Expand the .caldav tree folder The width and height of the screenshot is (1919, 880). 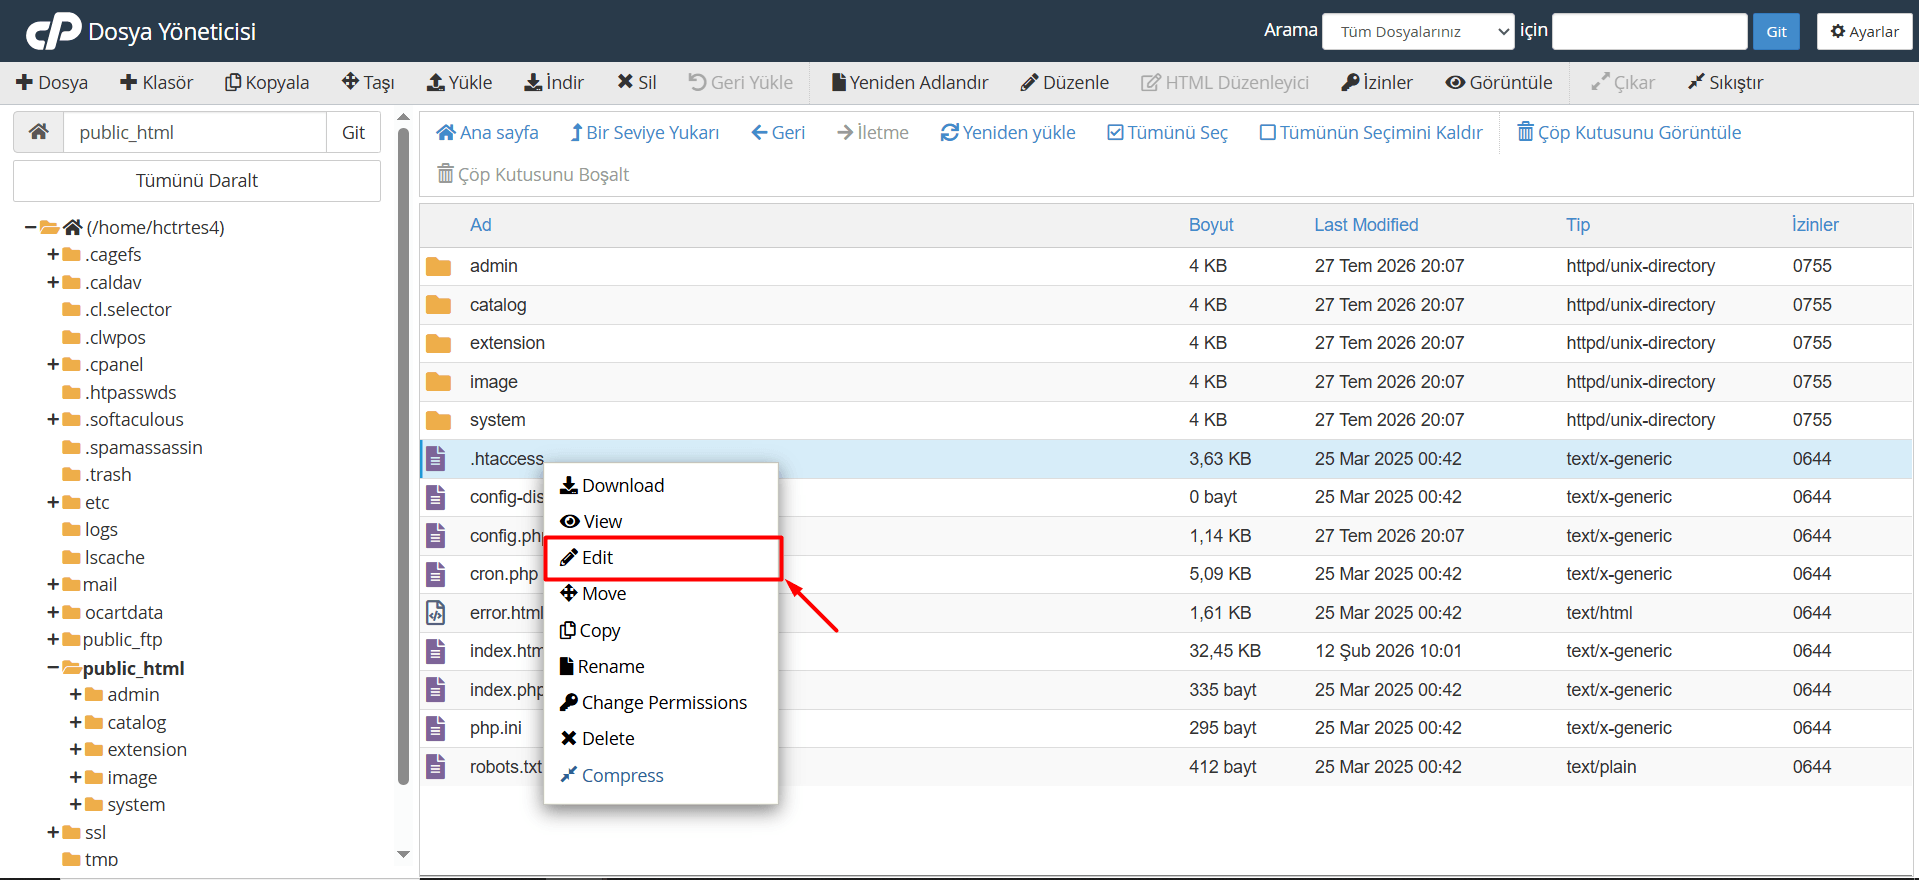[x=53, y=282]
